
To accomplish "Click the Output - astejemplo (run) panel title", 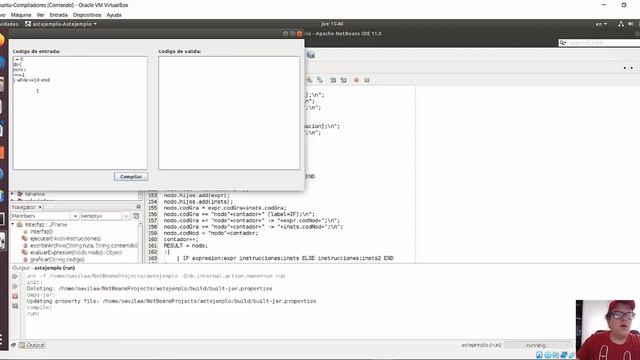I will [44, 268].
